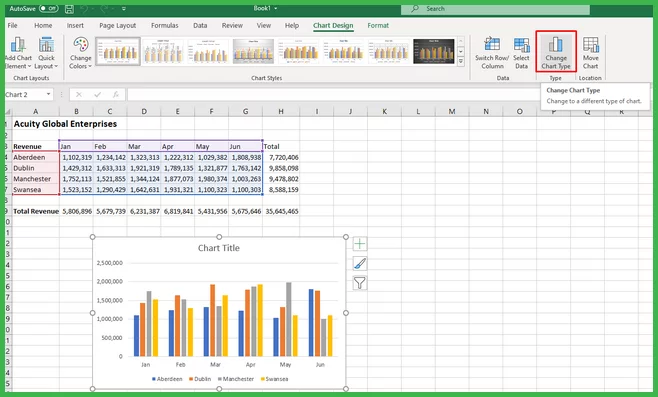The height and width of the screenshot is (397, 658).
Task: Click the Total column header cell
Action: tap(282, 146)
